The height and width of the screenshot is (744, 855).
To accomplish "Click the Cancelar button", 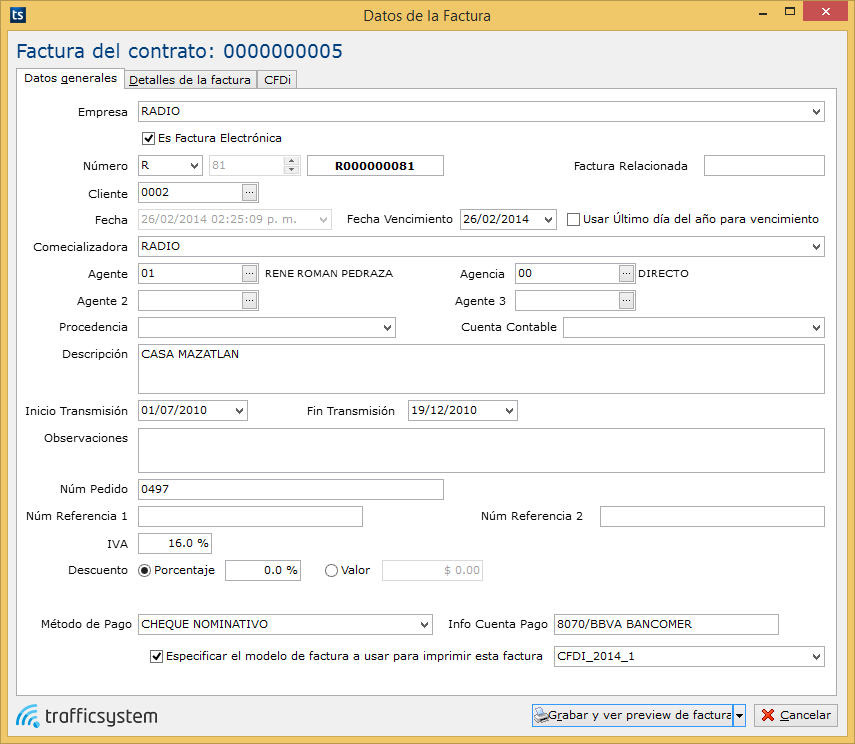I will [x=796, y=716].
